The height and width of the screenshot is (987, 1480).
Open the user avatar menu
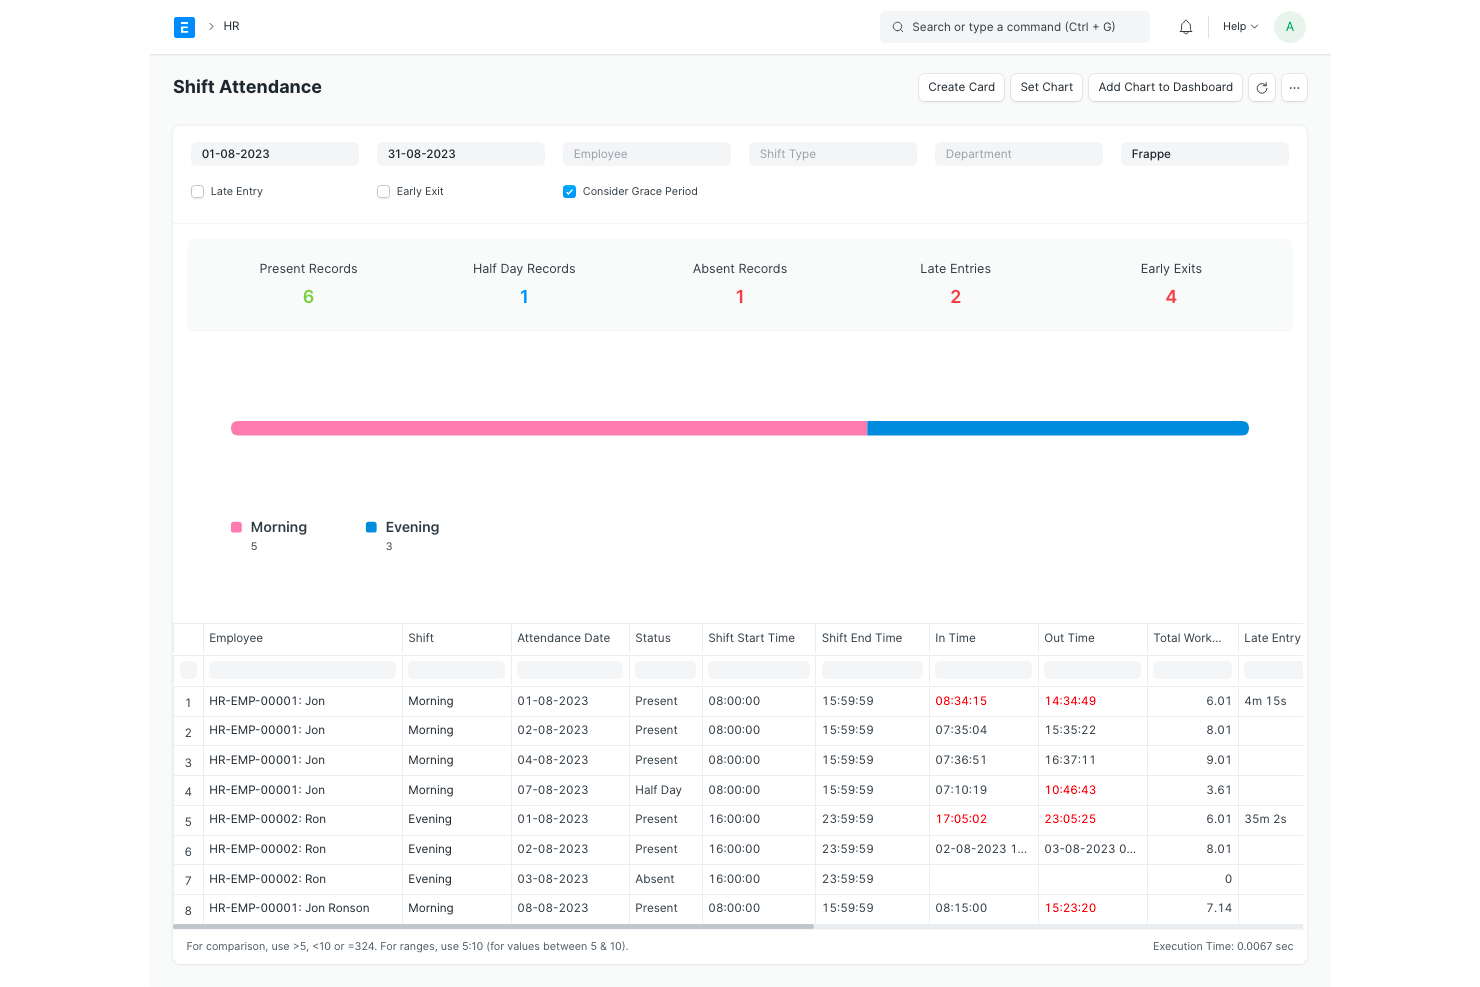pyautogui.click(x=1290, y=27)
